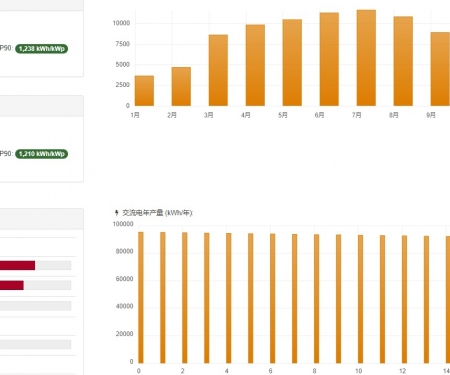Click the green 1,238 kWh/kWp badge
The height and width of the screenshot is (375, 450).
point(41,49)
